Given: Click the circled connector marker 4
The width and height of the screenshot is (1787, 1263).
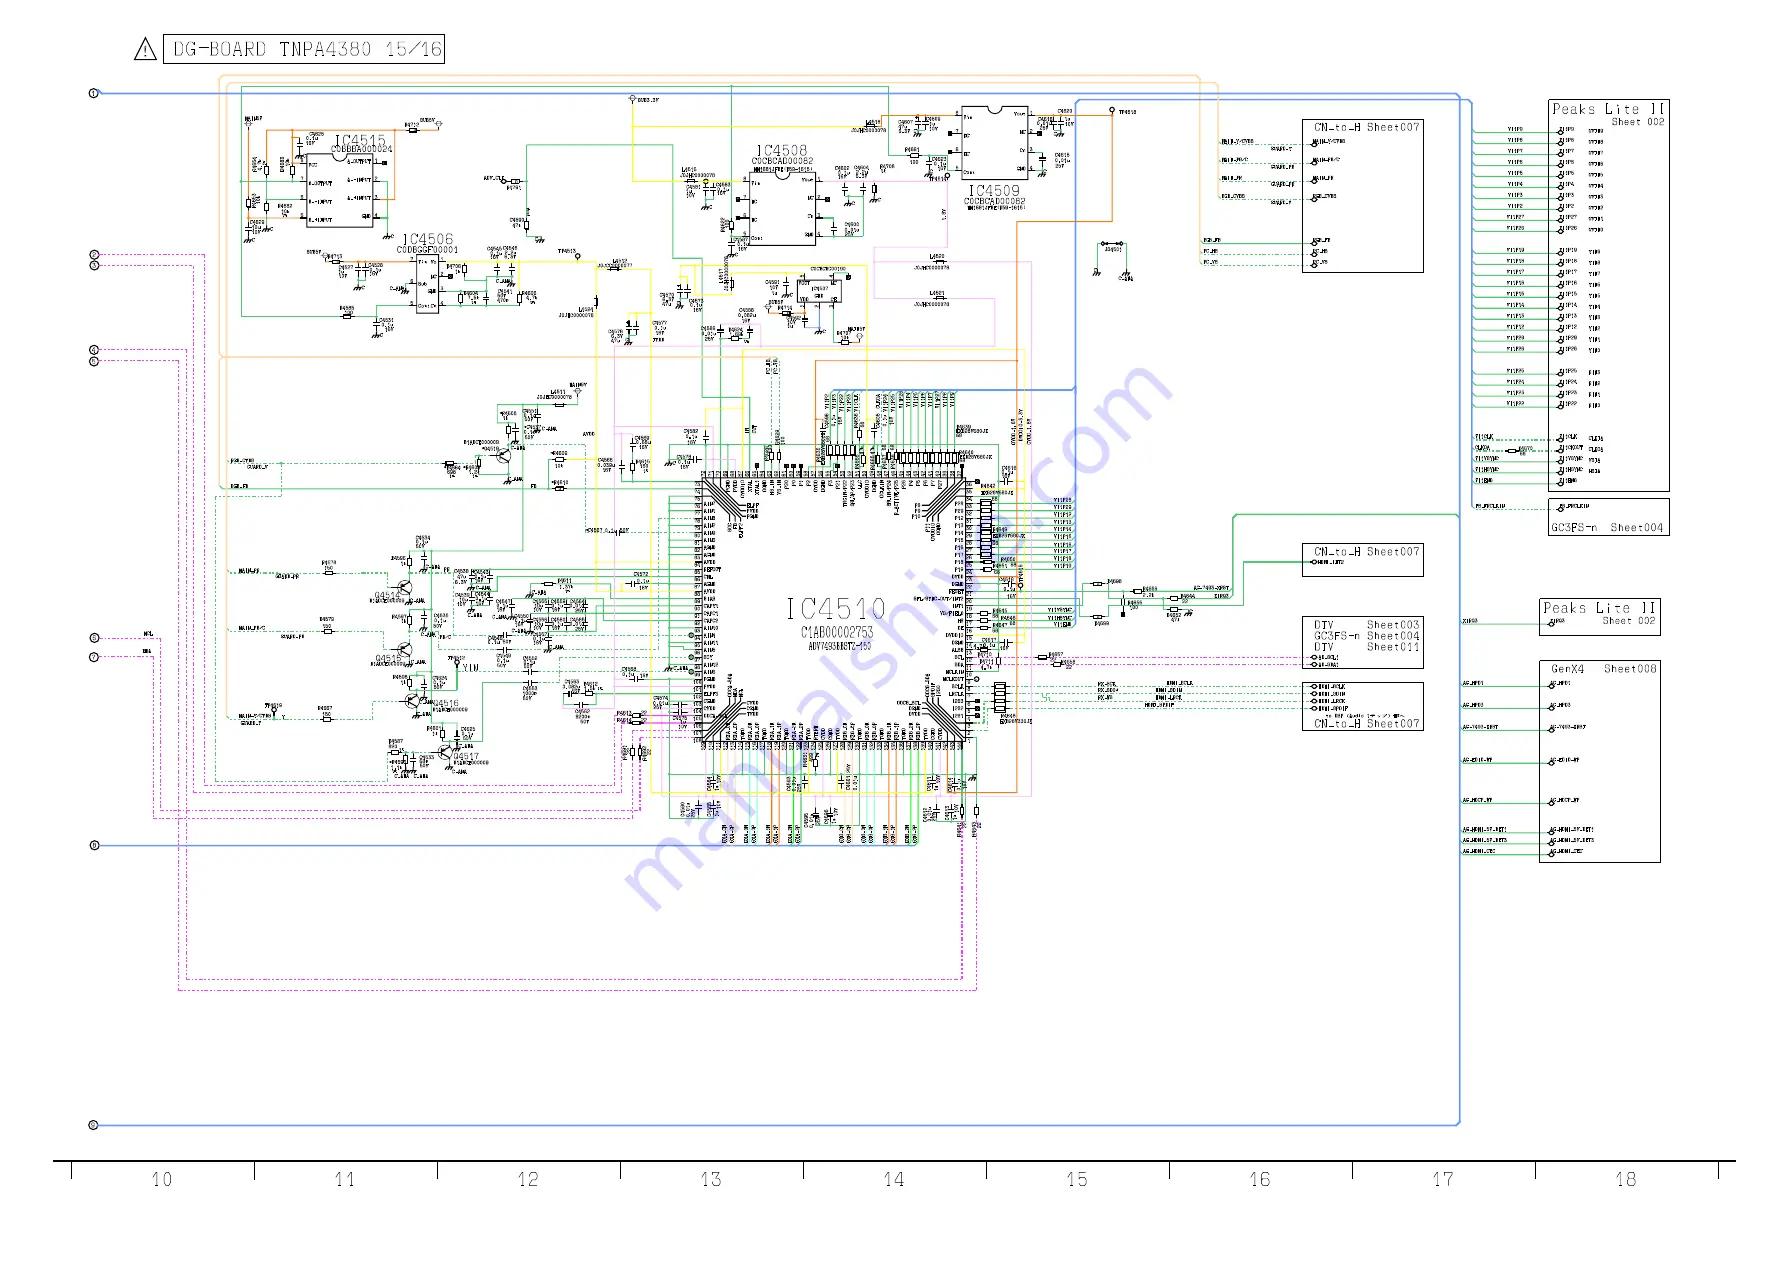Looking at the screenshot, I should [x=94, y=350].
